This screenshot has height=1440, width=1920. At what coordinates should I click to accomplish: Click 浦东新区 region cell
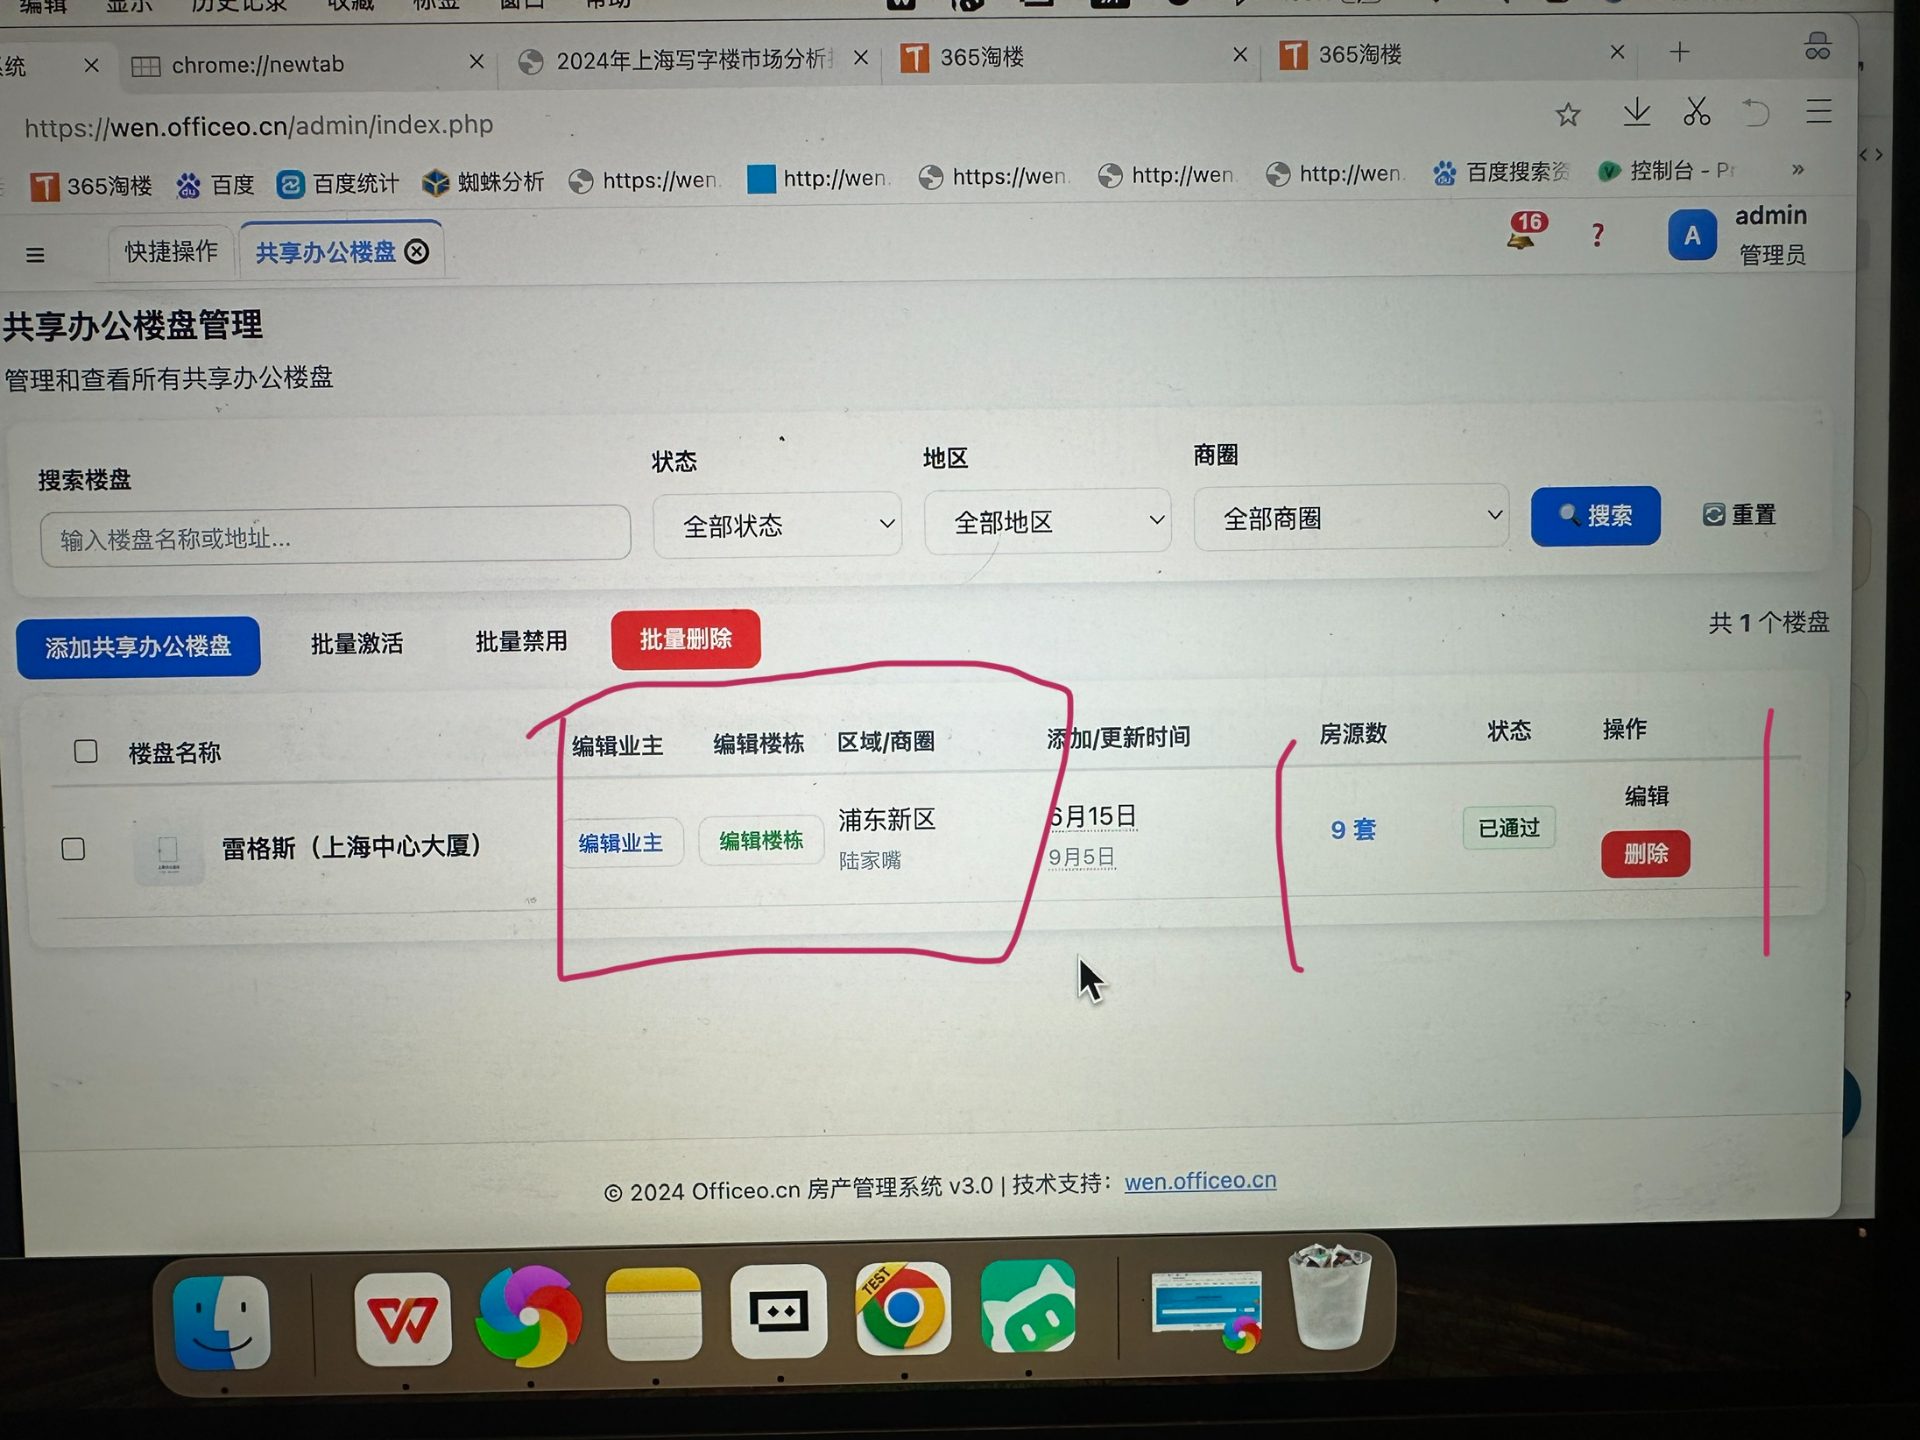[x=887, y=820]
